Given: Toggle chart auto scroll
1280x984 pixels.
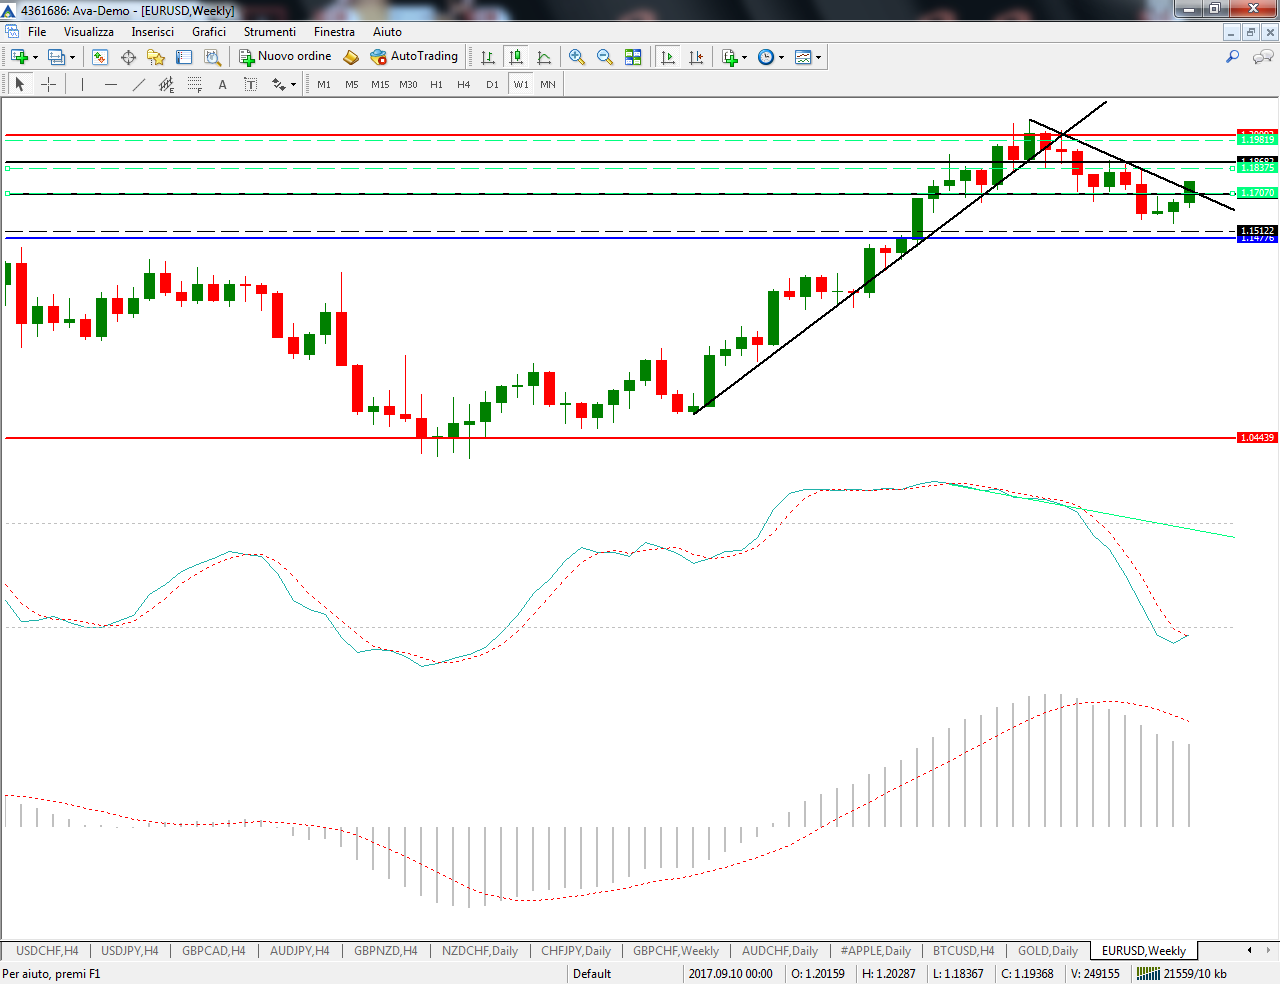Looking at the screenshot, I should point(668,57).
